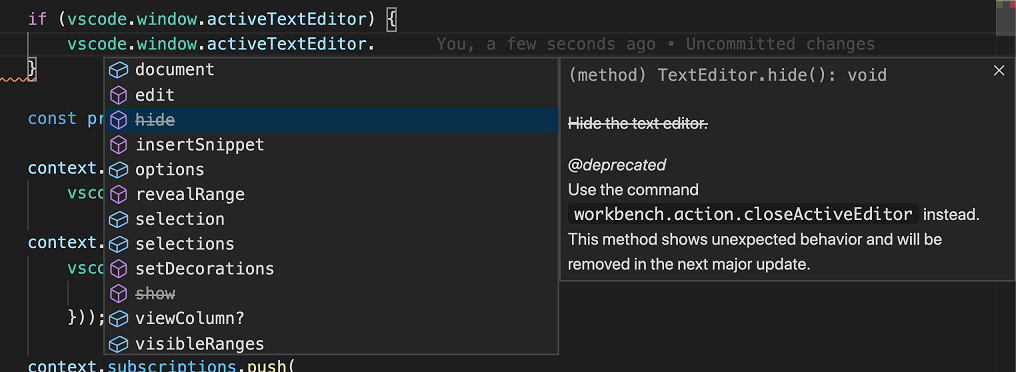The height and width of the screenshot is (372, 1016).
Task: Pick the deprecated hide suggestion
Action: pyautogui.click(x=331, y=120)
